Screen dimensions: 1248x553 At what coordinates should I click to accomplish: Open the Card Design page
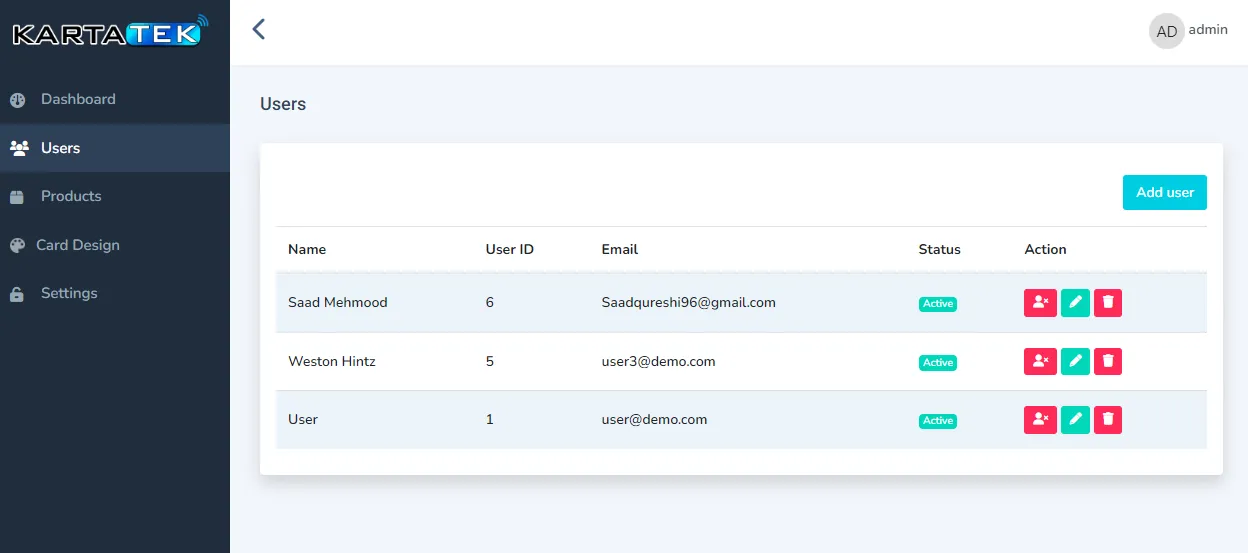tap(78, 245)
